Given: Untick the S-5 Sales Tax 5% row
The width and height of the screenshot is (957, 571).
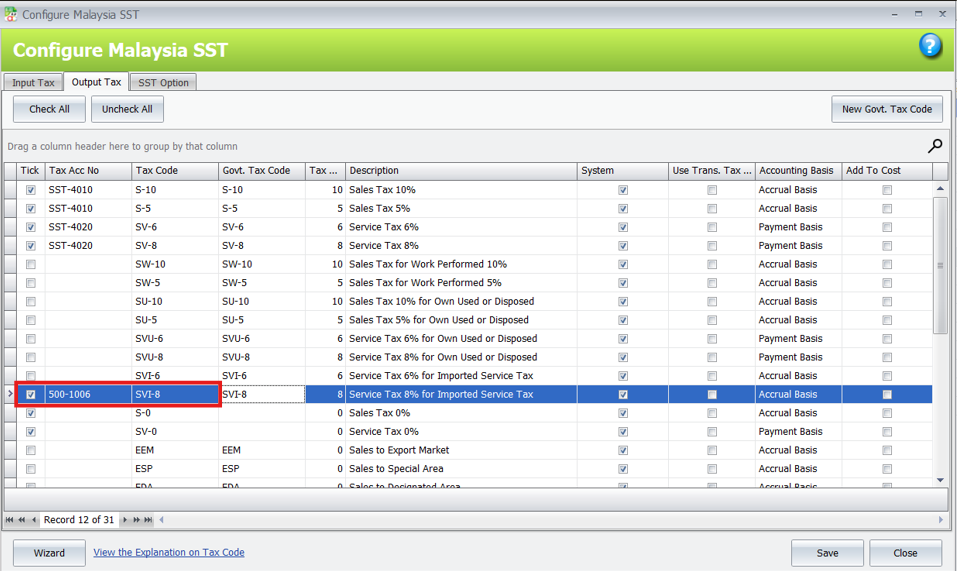Looking at the screenshot, I should (x=31, y=209).
